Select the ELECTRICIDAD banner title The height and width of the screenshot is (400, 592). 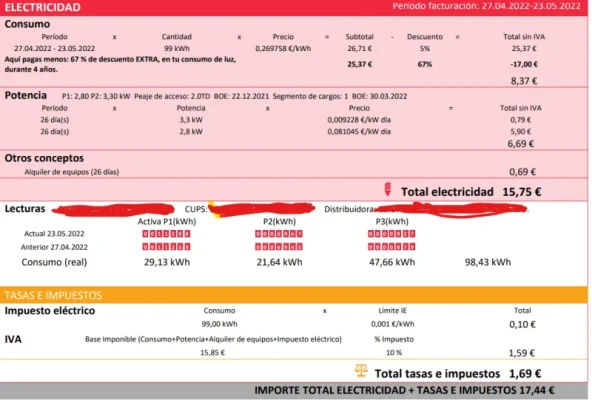pos(43,7)
